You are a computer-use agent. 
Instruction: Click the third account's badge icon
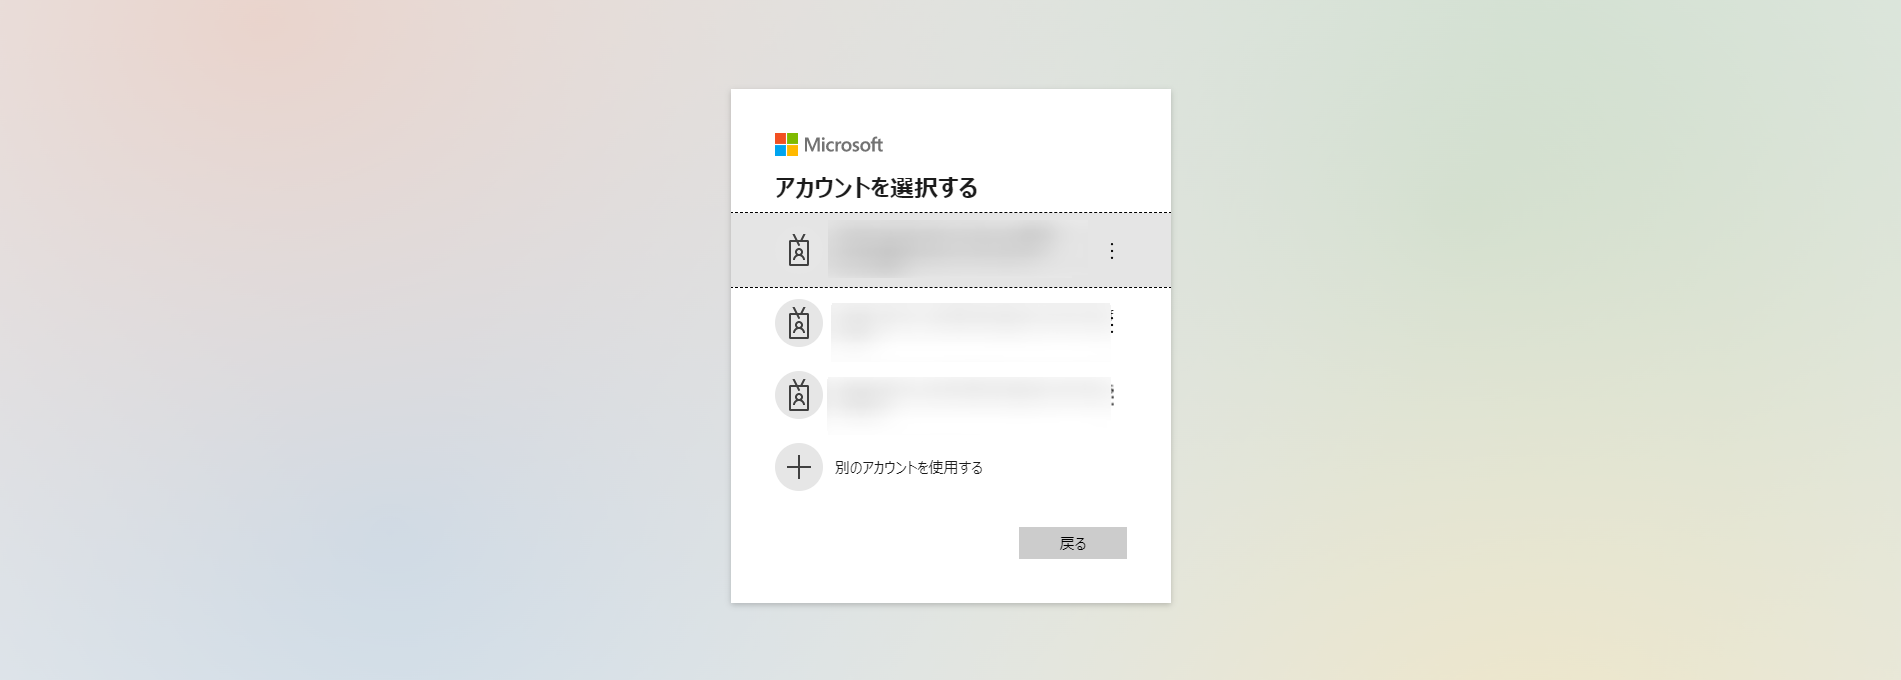(798, 395)
